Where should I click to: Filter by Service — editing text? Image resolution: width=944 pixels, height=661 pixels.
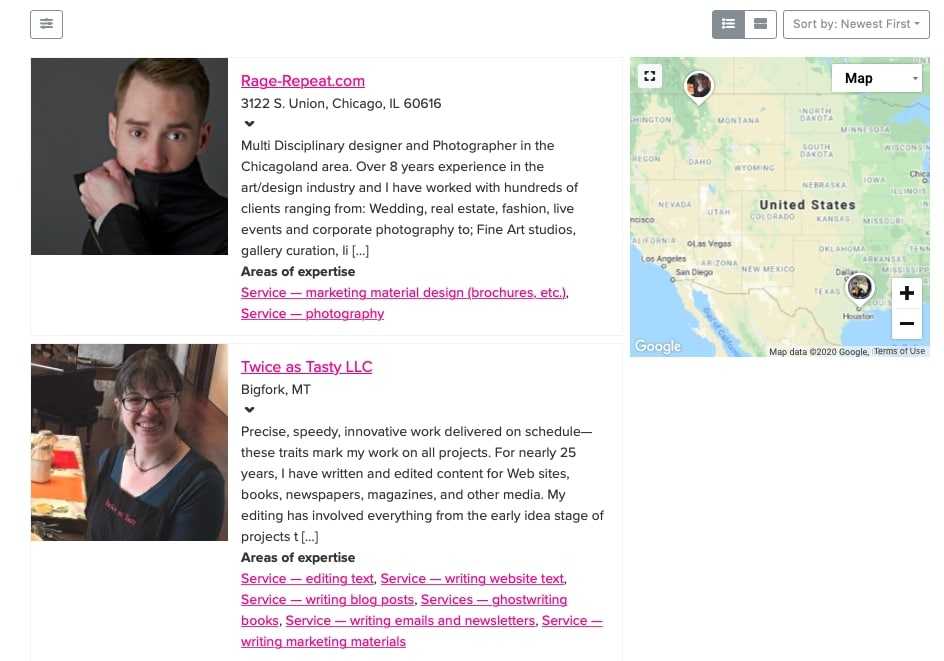pos(307,579)
